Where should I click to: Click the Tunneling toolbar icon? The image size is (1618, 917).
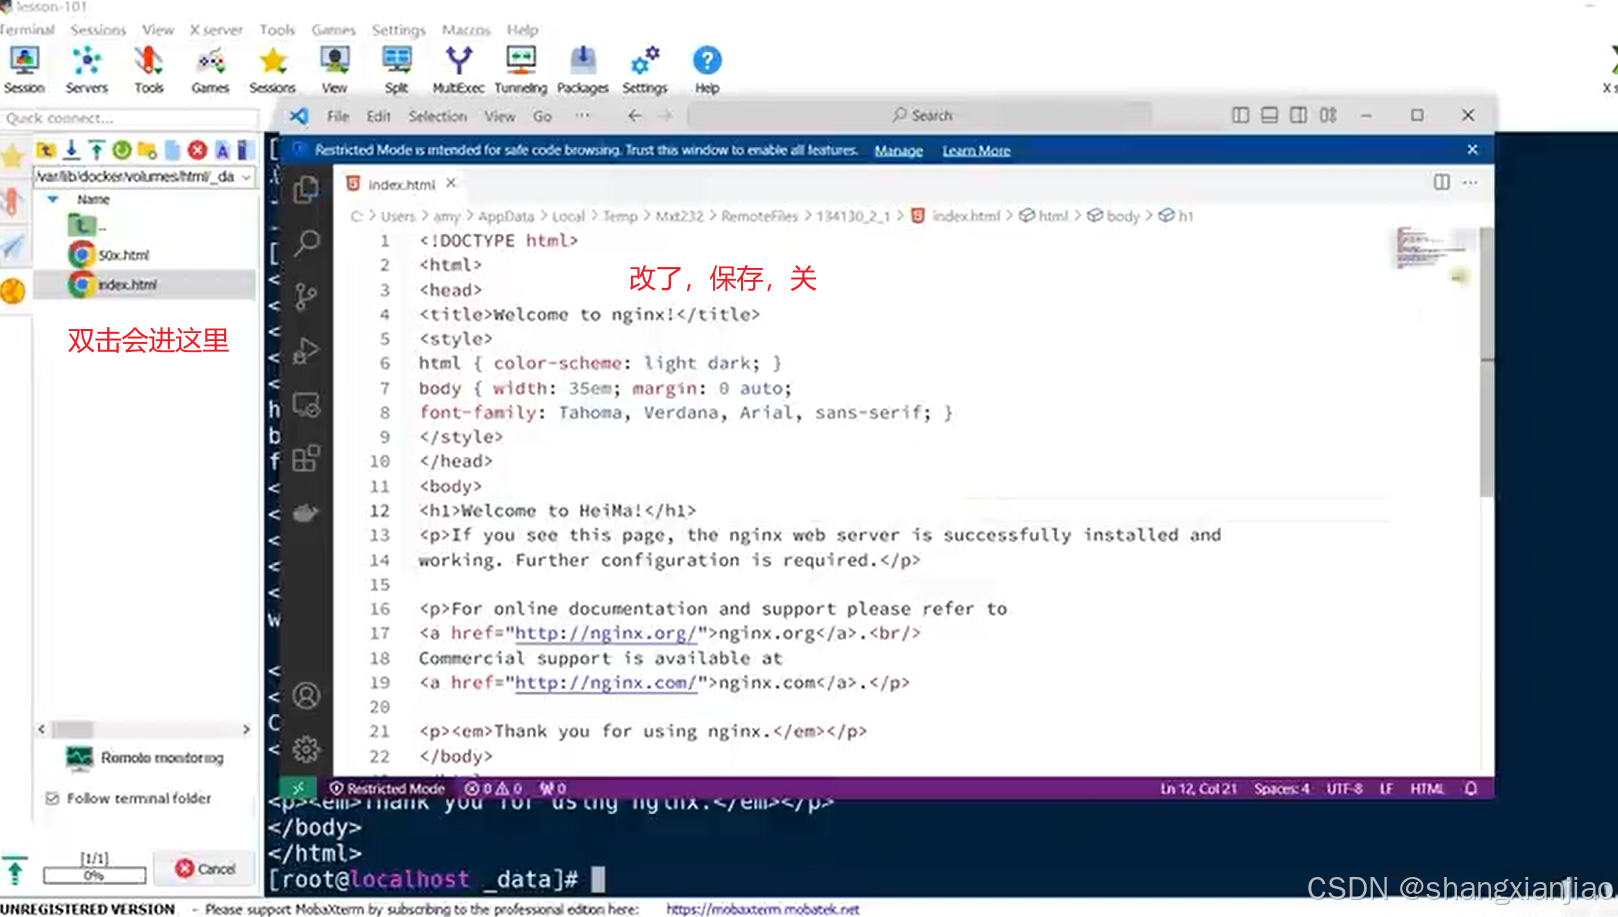coord(521,70)
